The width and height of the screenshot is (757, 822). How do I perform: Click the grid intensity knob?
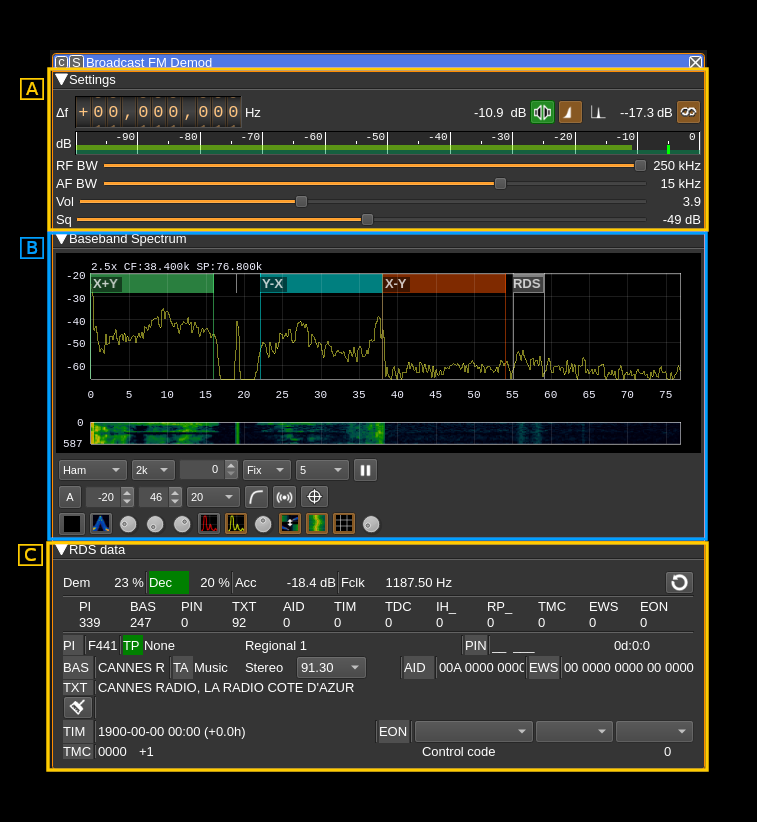(371, 524)
